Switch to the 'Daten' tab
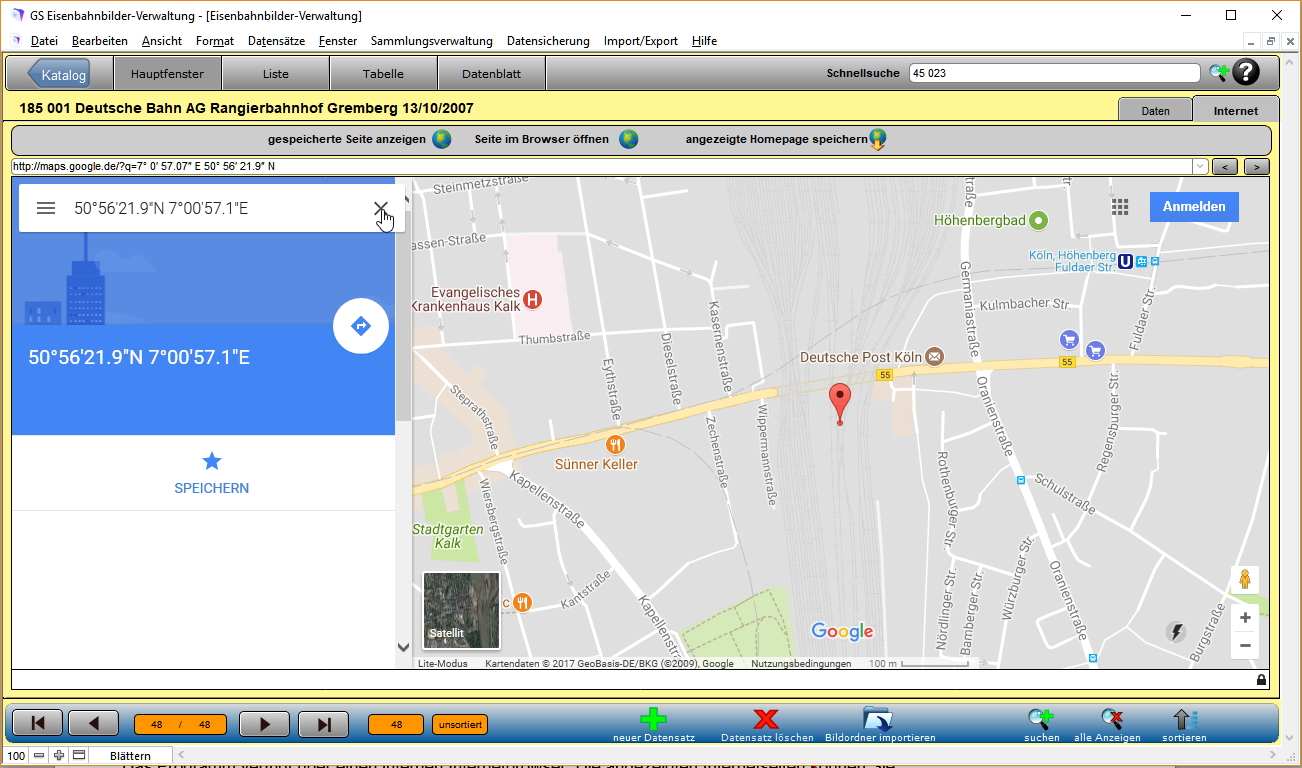Screen dimensions: 1302x768 pyautogui.click(x=1155, y=111)
